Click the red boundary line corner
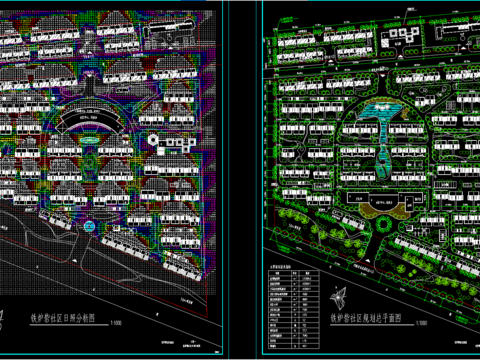The width and height of the screenshot is (480, 360). [207, 316]
